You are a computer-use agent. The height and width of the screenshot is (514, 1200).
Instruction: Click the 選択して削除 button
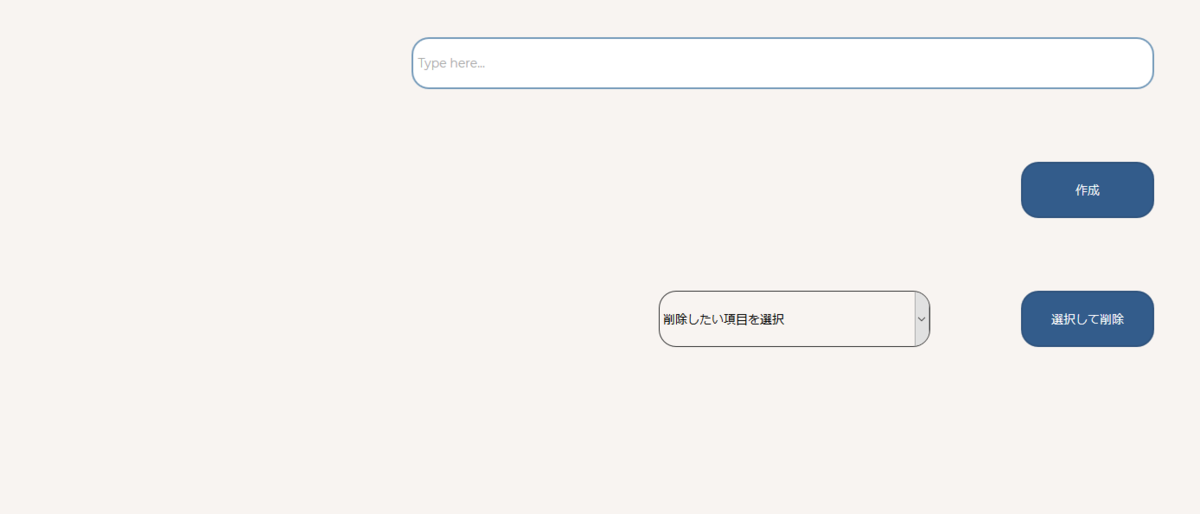pos(1087,319)
